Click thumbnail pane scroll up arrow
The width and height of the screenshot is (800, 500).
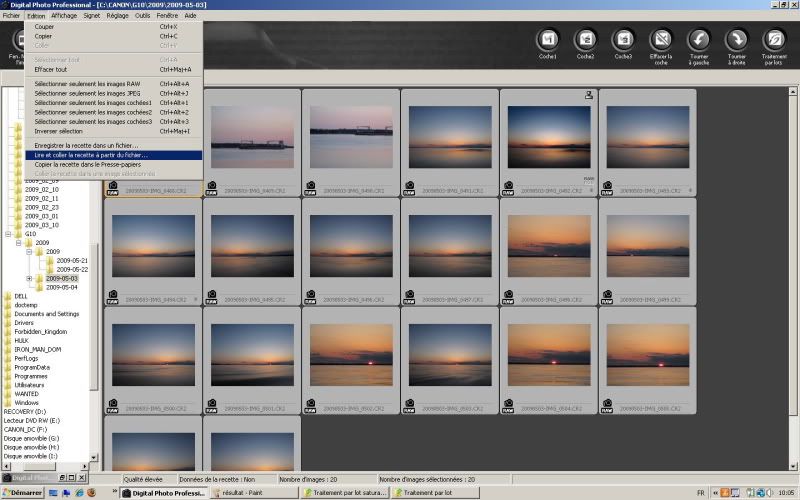tap(793, 92)
